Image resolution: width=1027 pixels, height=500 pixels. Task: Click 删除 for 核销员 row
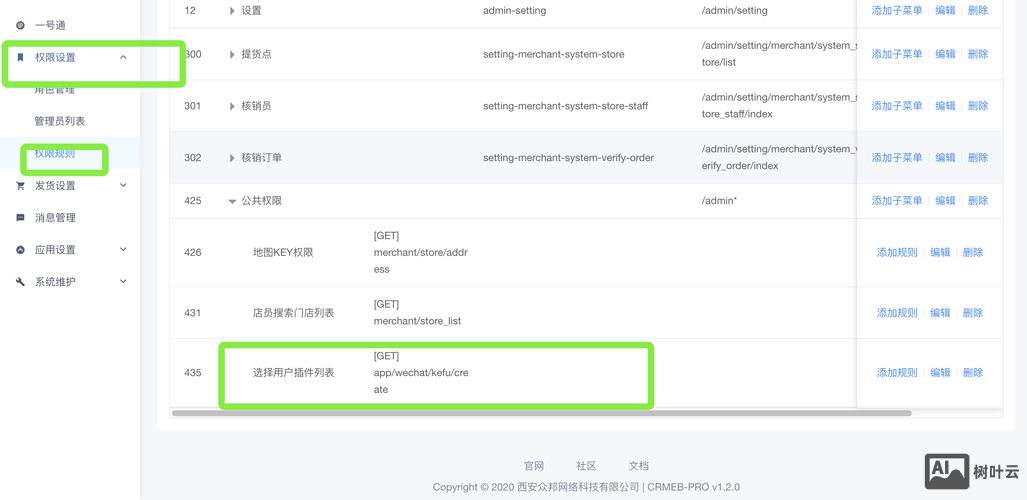(x=978, y=106)
